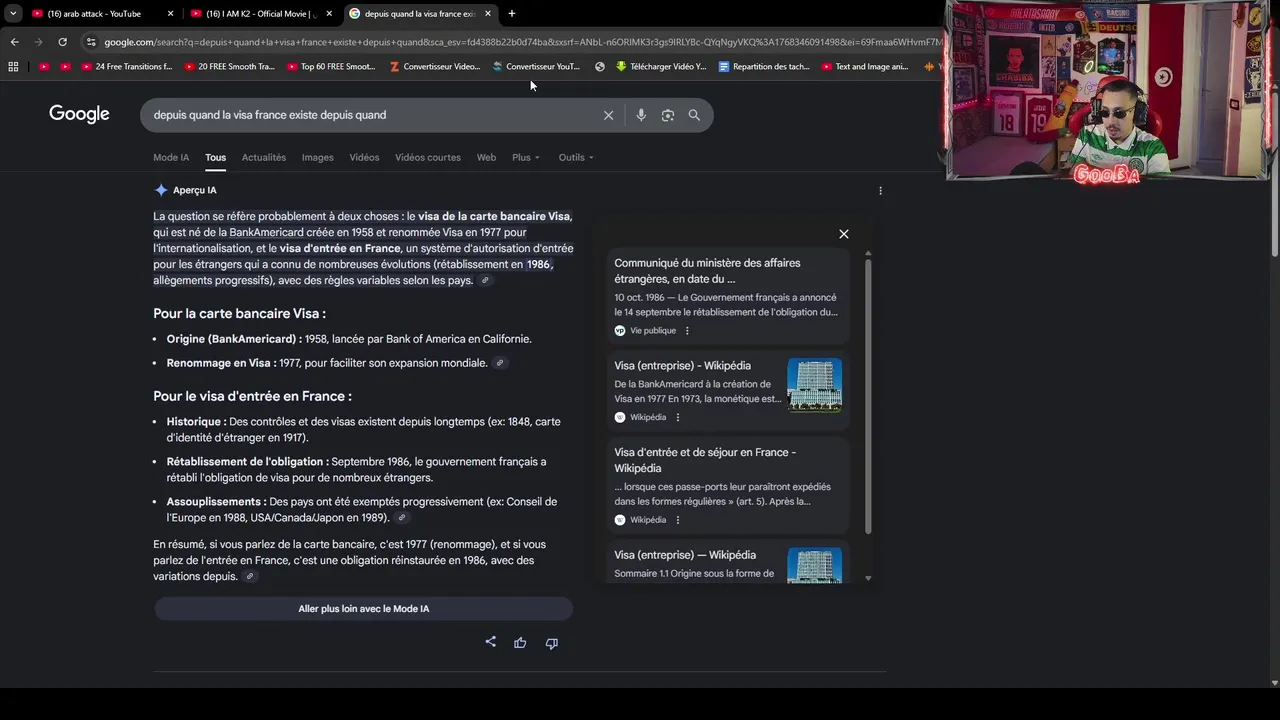Screen dimensions: 1280x720
Task: Click Aller plus loin avec le Mode IA
Action: 363,609
